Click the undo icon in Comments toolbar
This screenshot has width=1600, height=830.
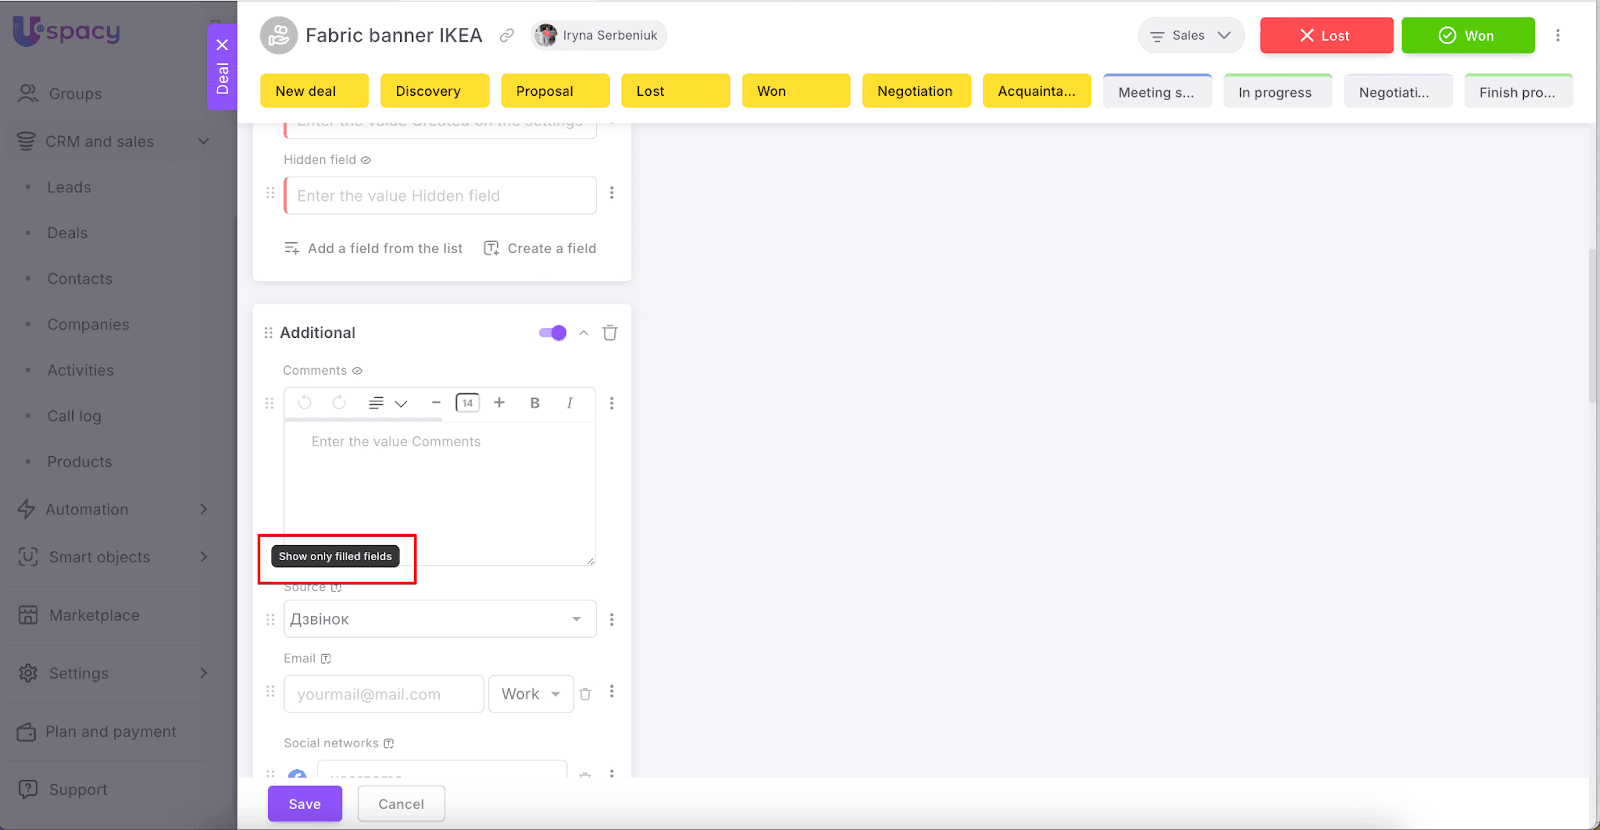click(x=305, y=403)
